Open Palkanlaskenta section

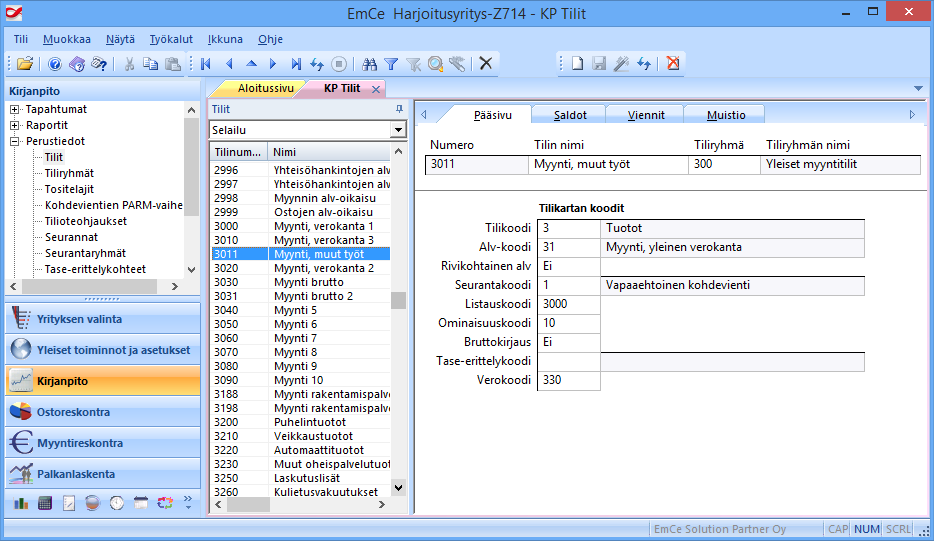point(103,474)
